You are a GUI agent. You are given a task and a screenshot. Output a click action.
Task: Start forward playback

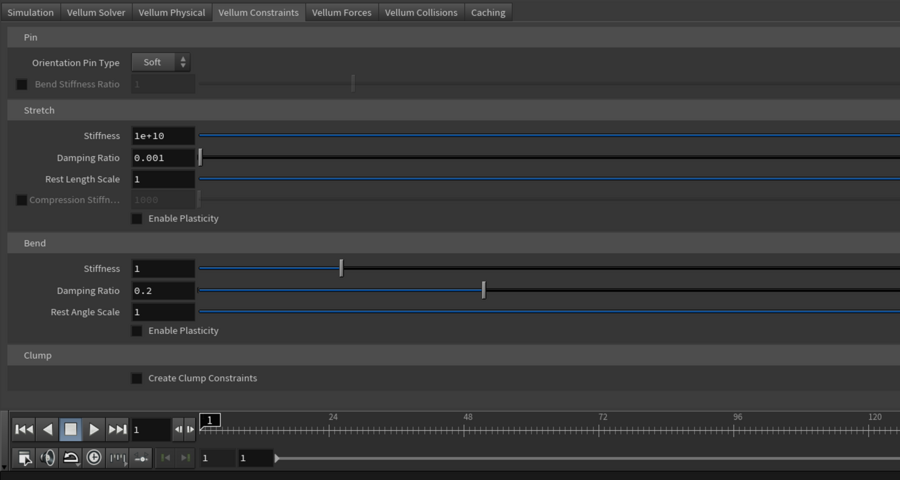[94, 430]
